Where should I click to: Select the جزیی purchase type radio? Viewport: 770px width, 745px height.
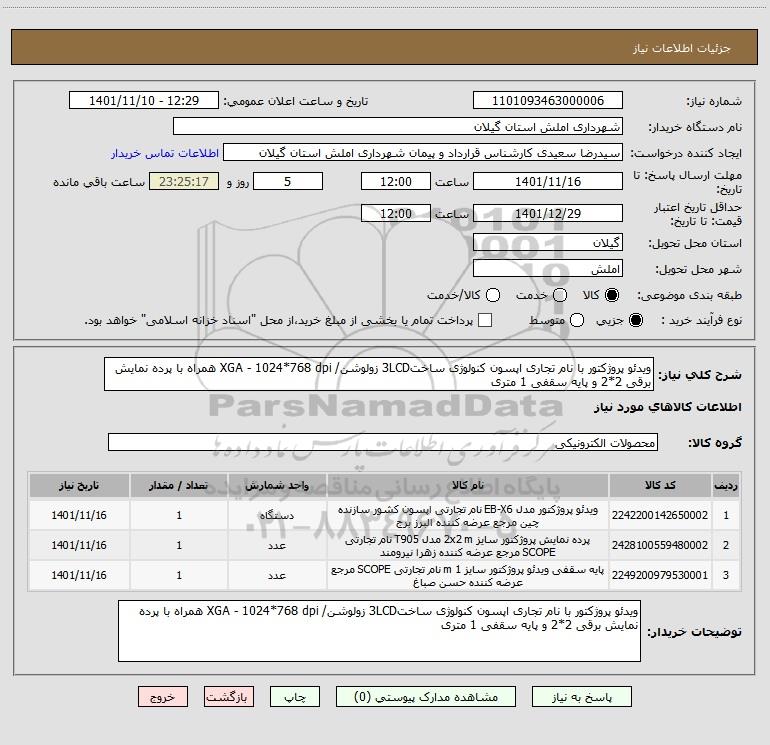pyautogui.click(x=636, y=320)
